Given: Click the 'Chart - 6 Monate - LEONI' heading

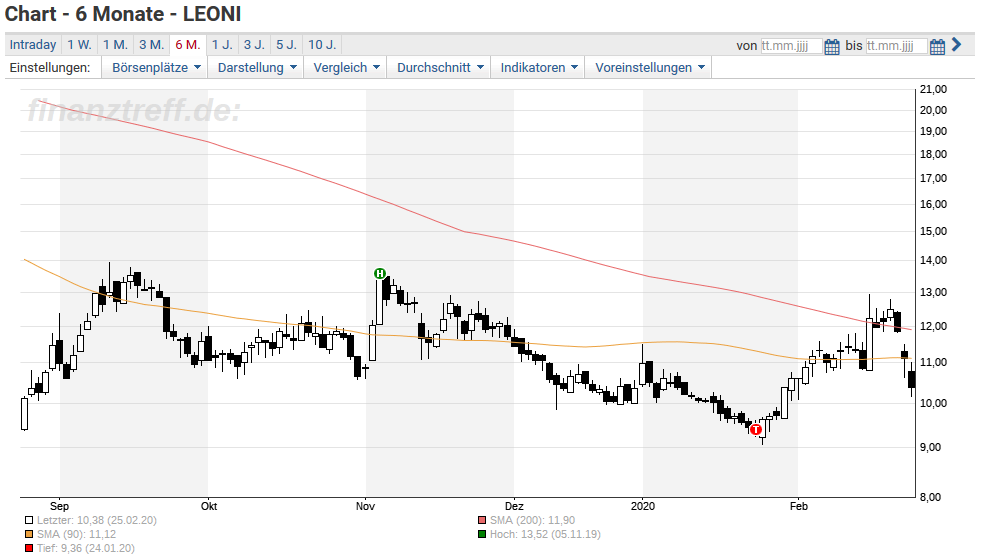Looking at the screenshot, I should pos(123,14).
